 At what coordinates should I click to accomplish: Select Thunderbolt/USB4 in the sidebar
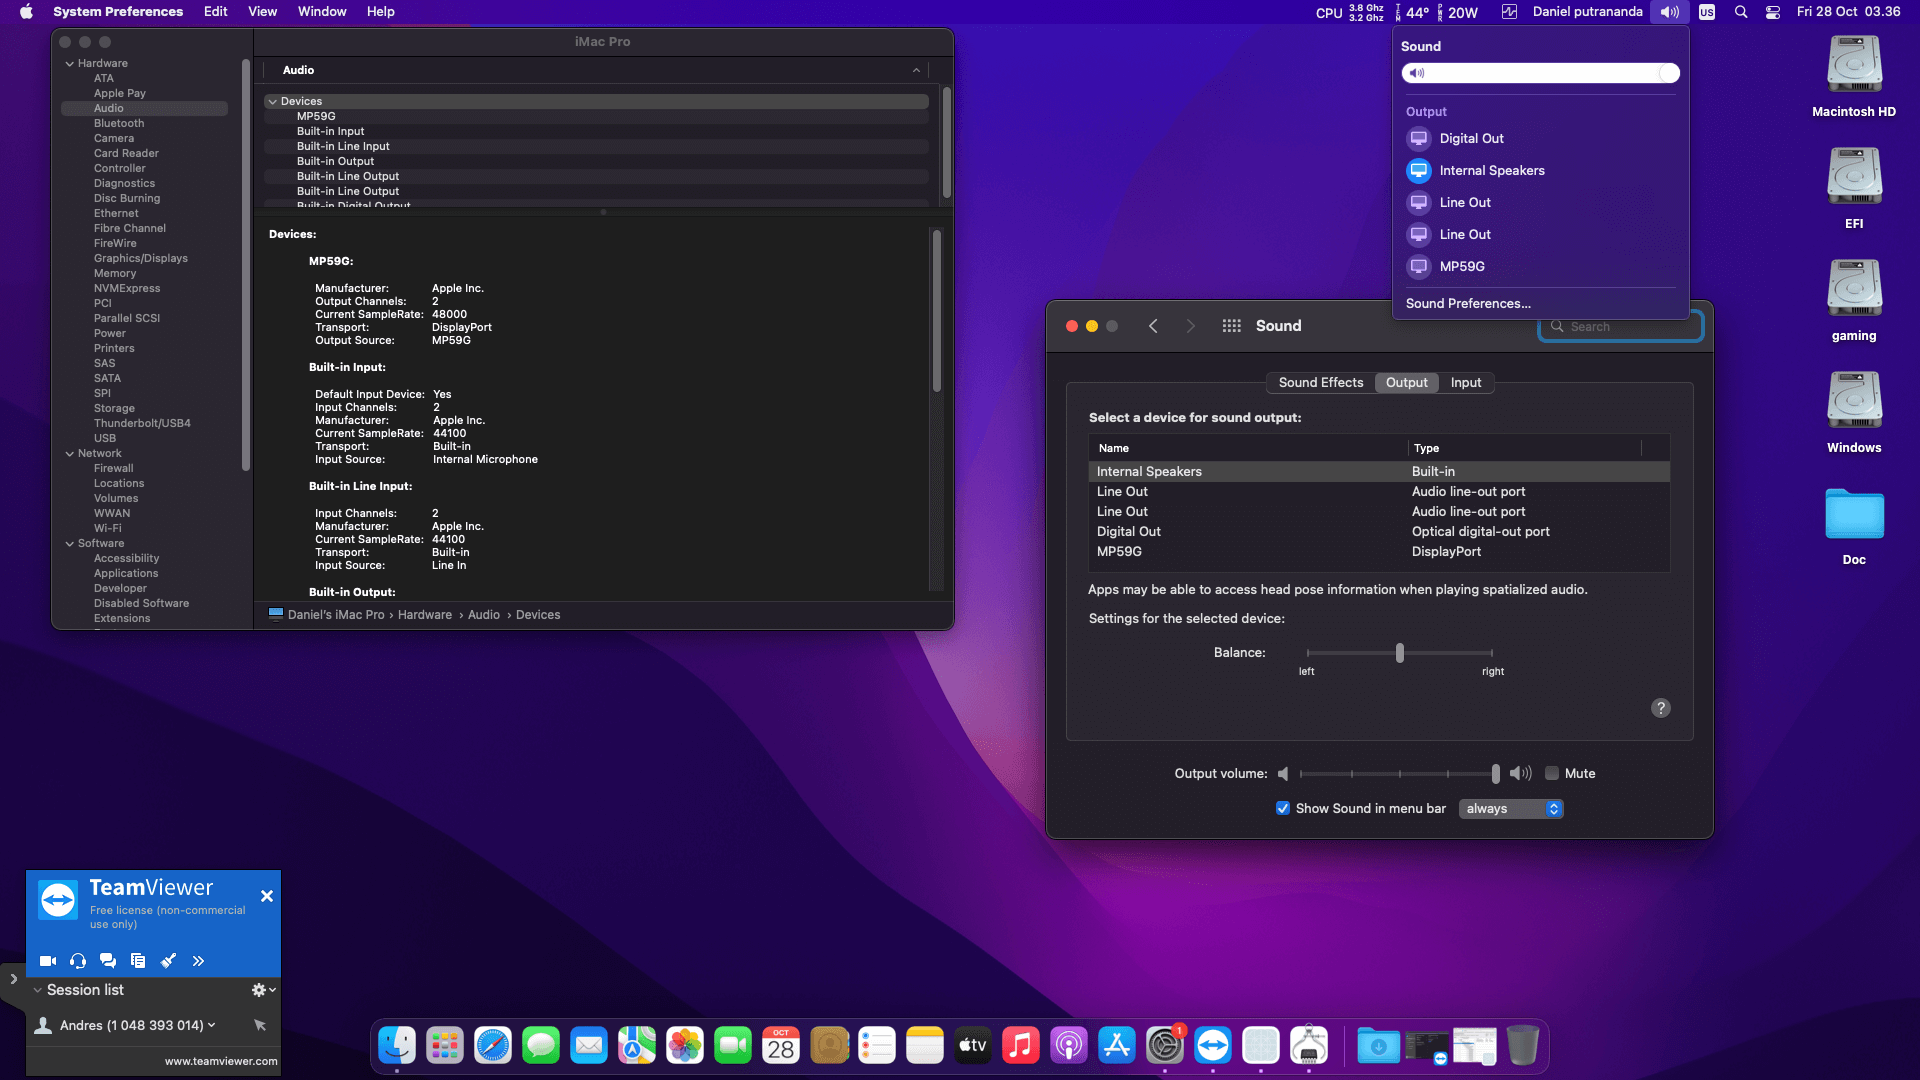coord(142,423)
